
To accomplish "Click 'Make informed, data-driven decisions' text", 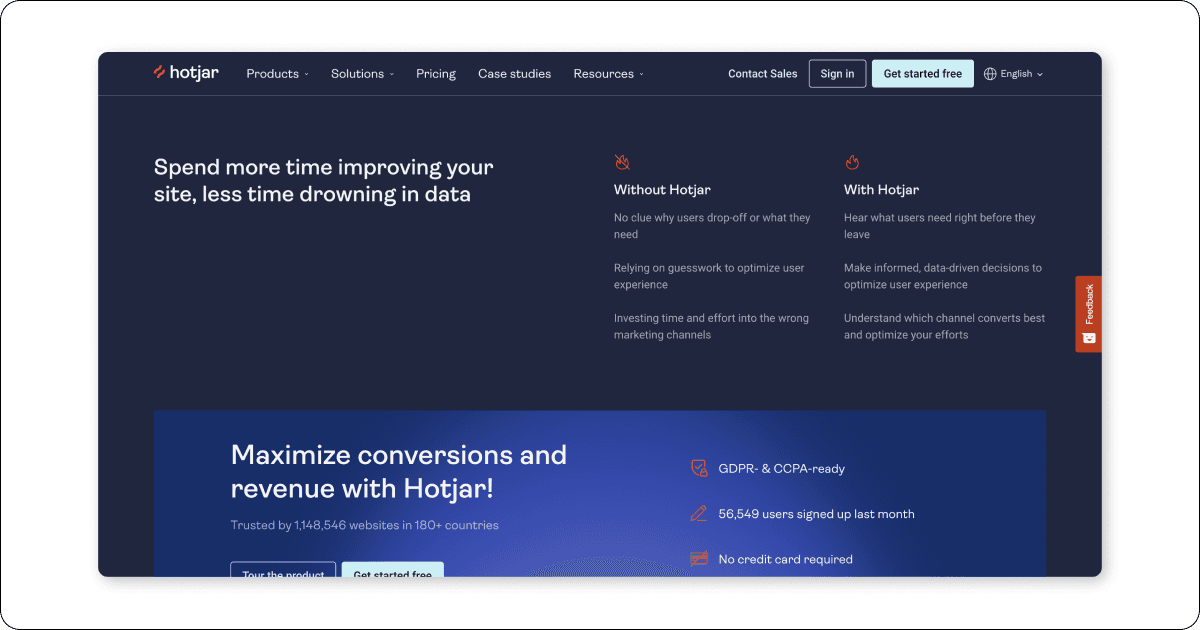I will click(x=943, y=276).
